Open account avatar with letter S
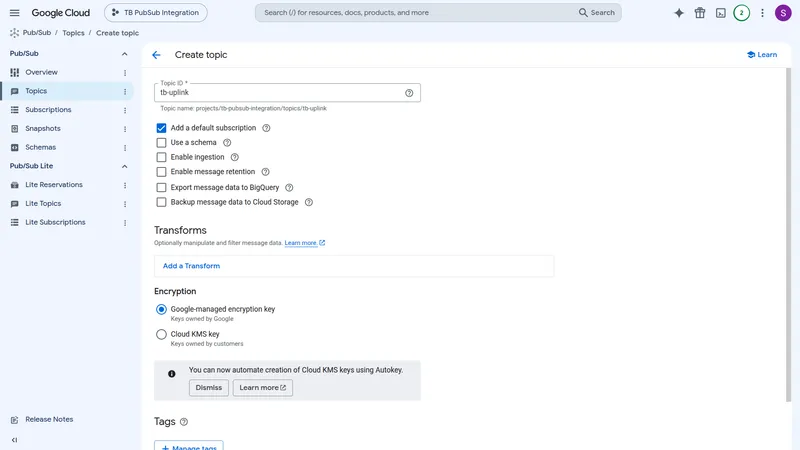The image size is (800, 450). (x=783, y=13)
